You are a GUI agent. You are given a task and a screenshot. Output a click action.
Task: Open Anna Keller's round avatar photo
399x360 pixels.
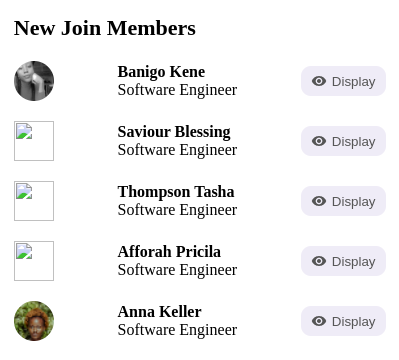(x=34, y=321)
